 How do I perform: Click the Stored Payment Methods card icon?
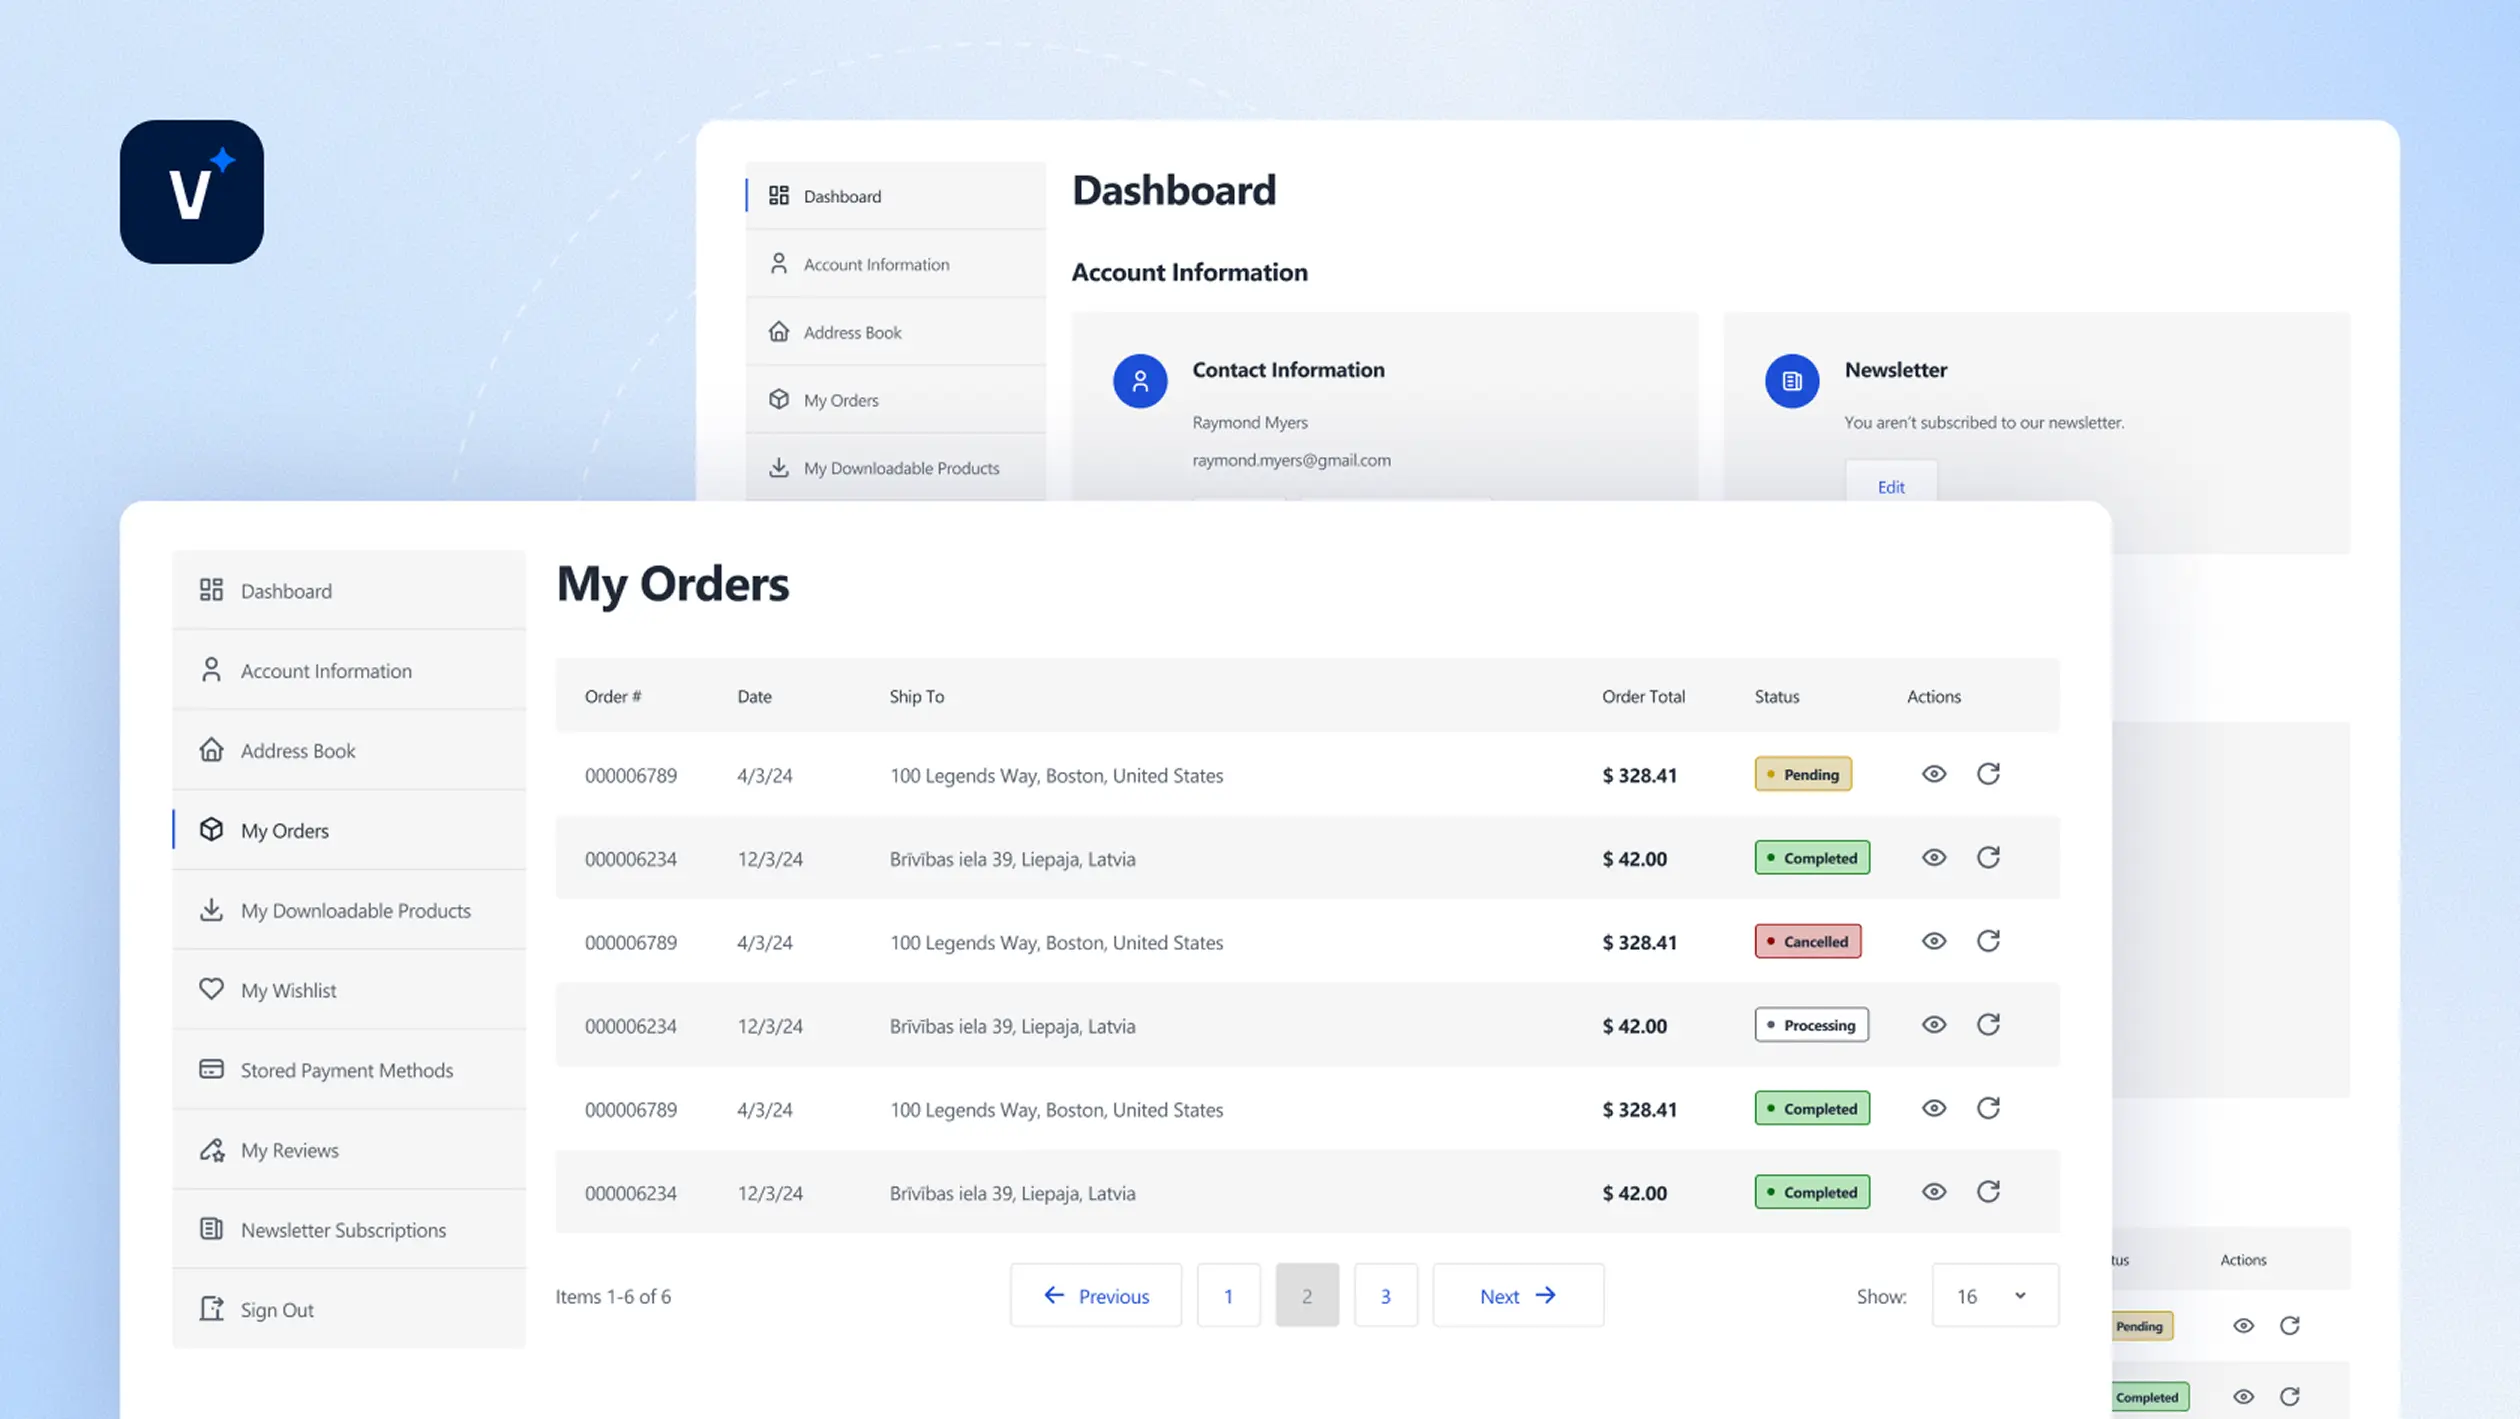click(211, 1069)
